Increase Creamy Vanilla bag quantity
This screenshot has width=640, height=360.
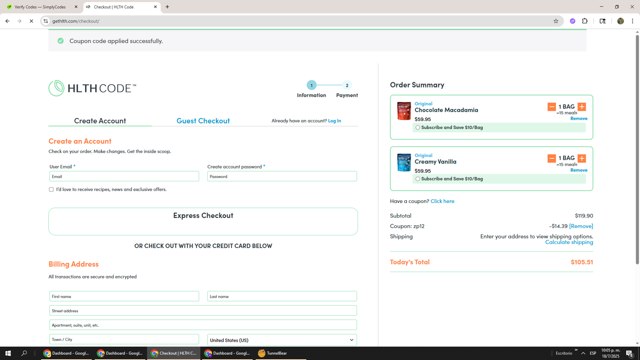coord(582,158)
